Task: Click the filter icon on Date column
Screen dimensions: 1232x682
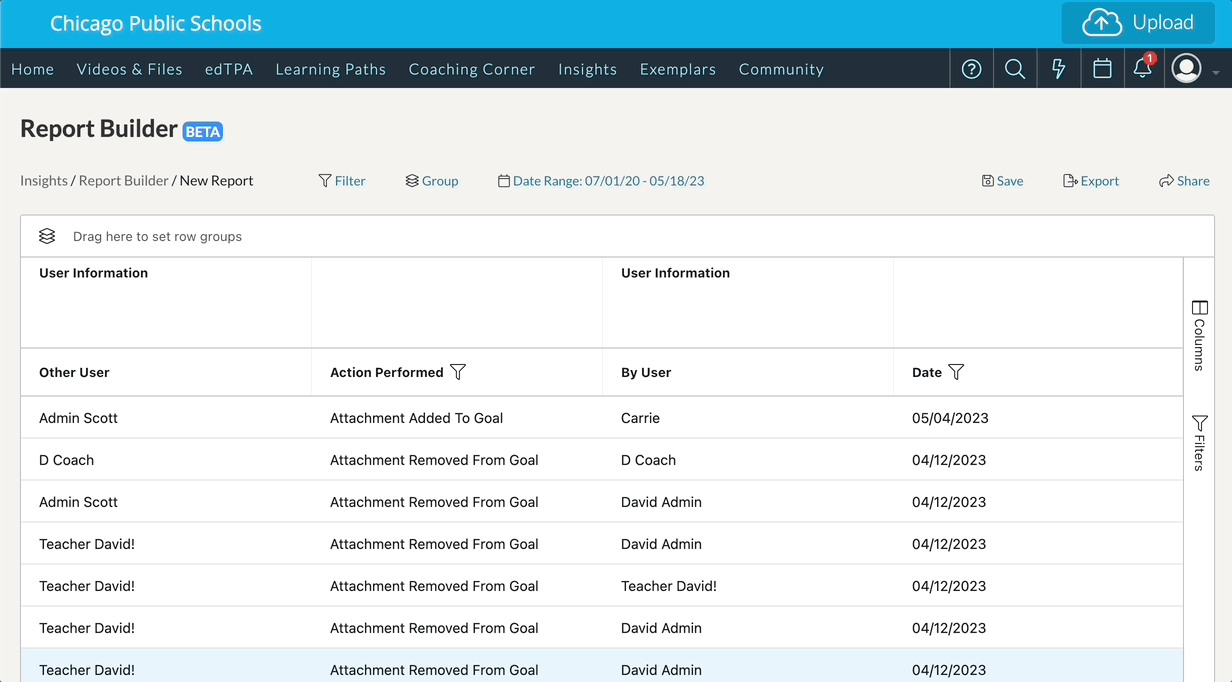Action: coord(956,372)
